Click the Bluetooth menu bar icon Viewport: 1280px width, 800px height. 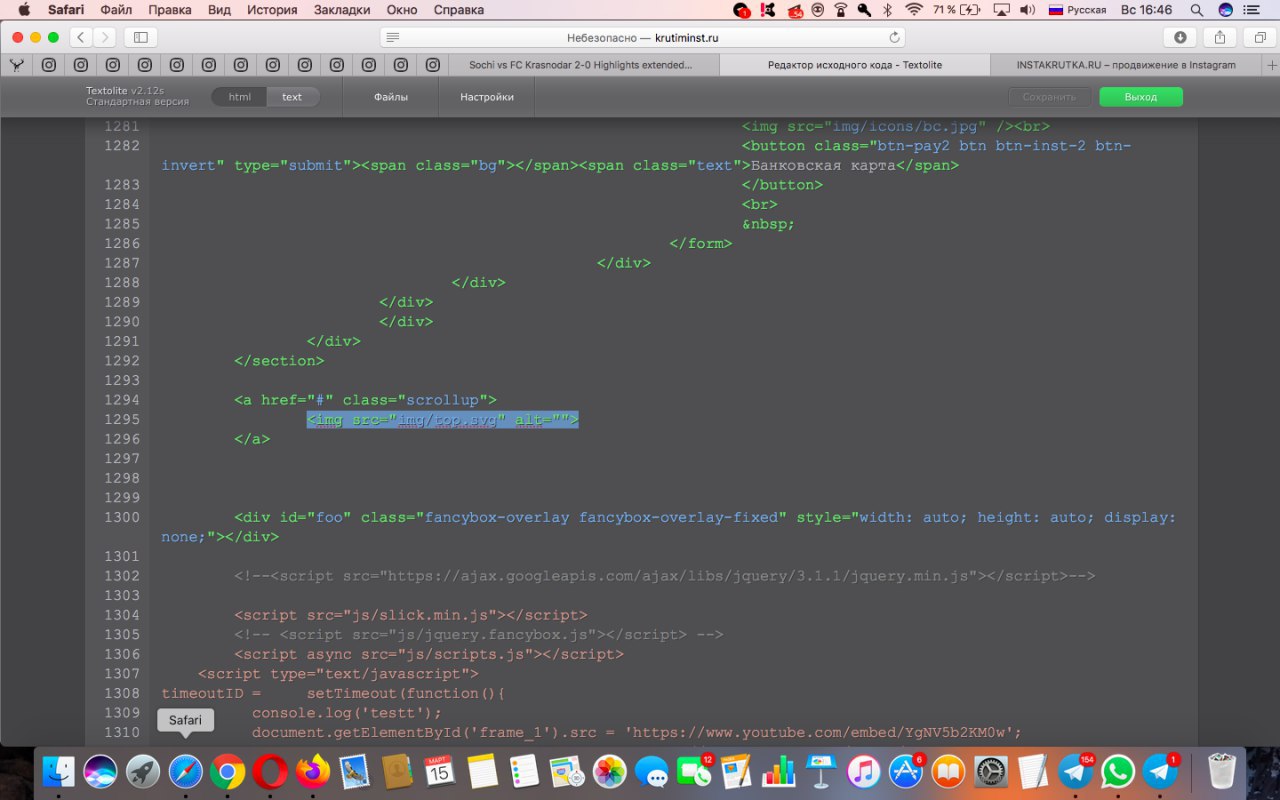point(887,10)
